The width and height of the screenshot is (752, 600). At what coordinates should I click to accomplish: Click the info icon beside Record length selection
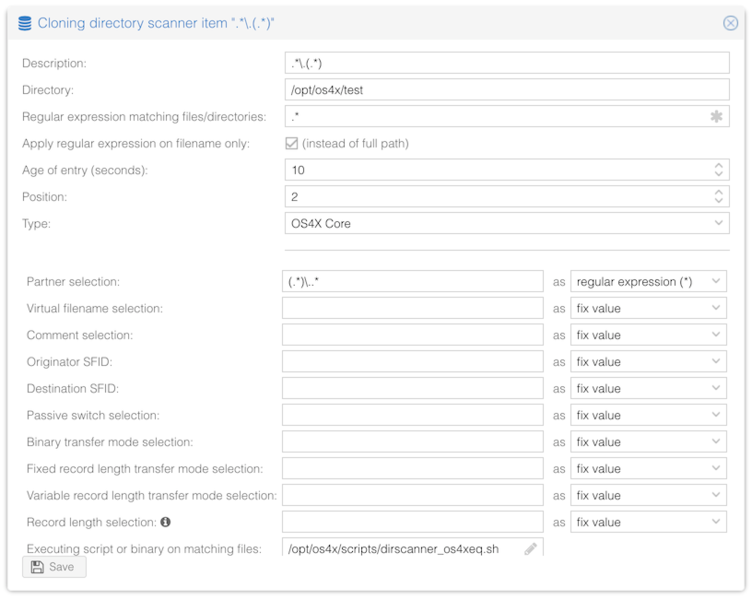coord(166,522)
